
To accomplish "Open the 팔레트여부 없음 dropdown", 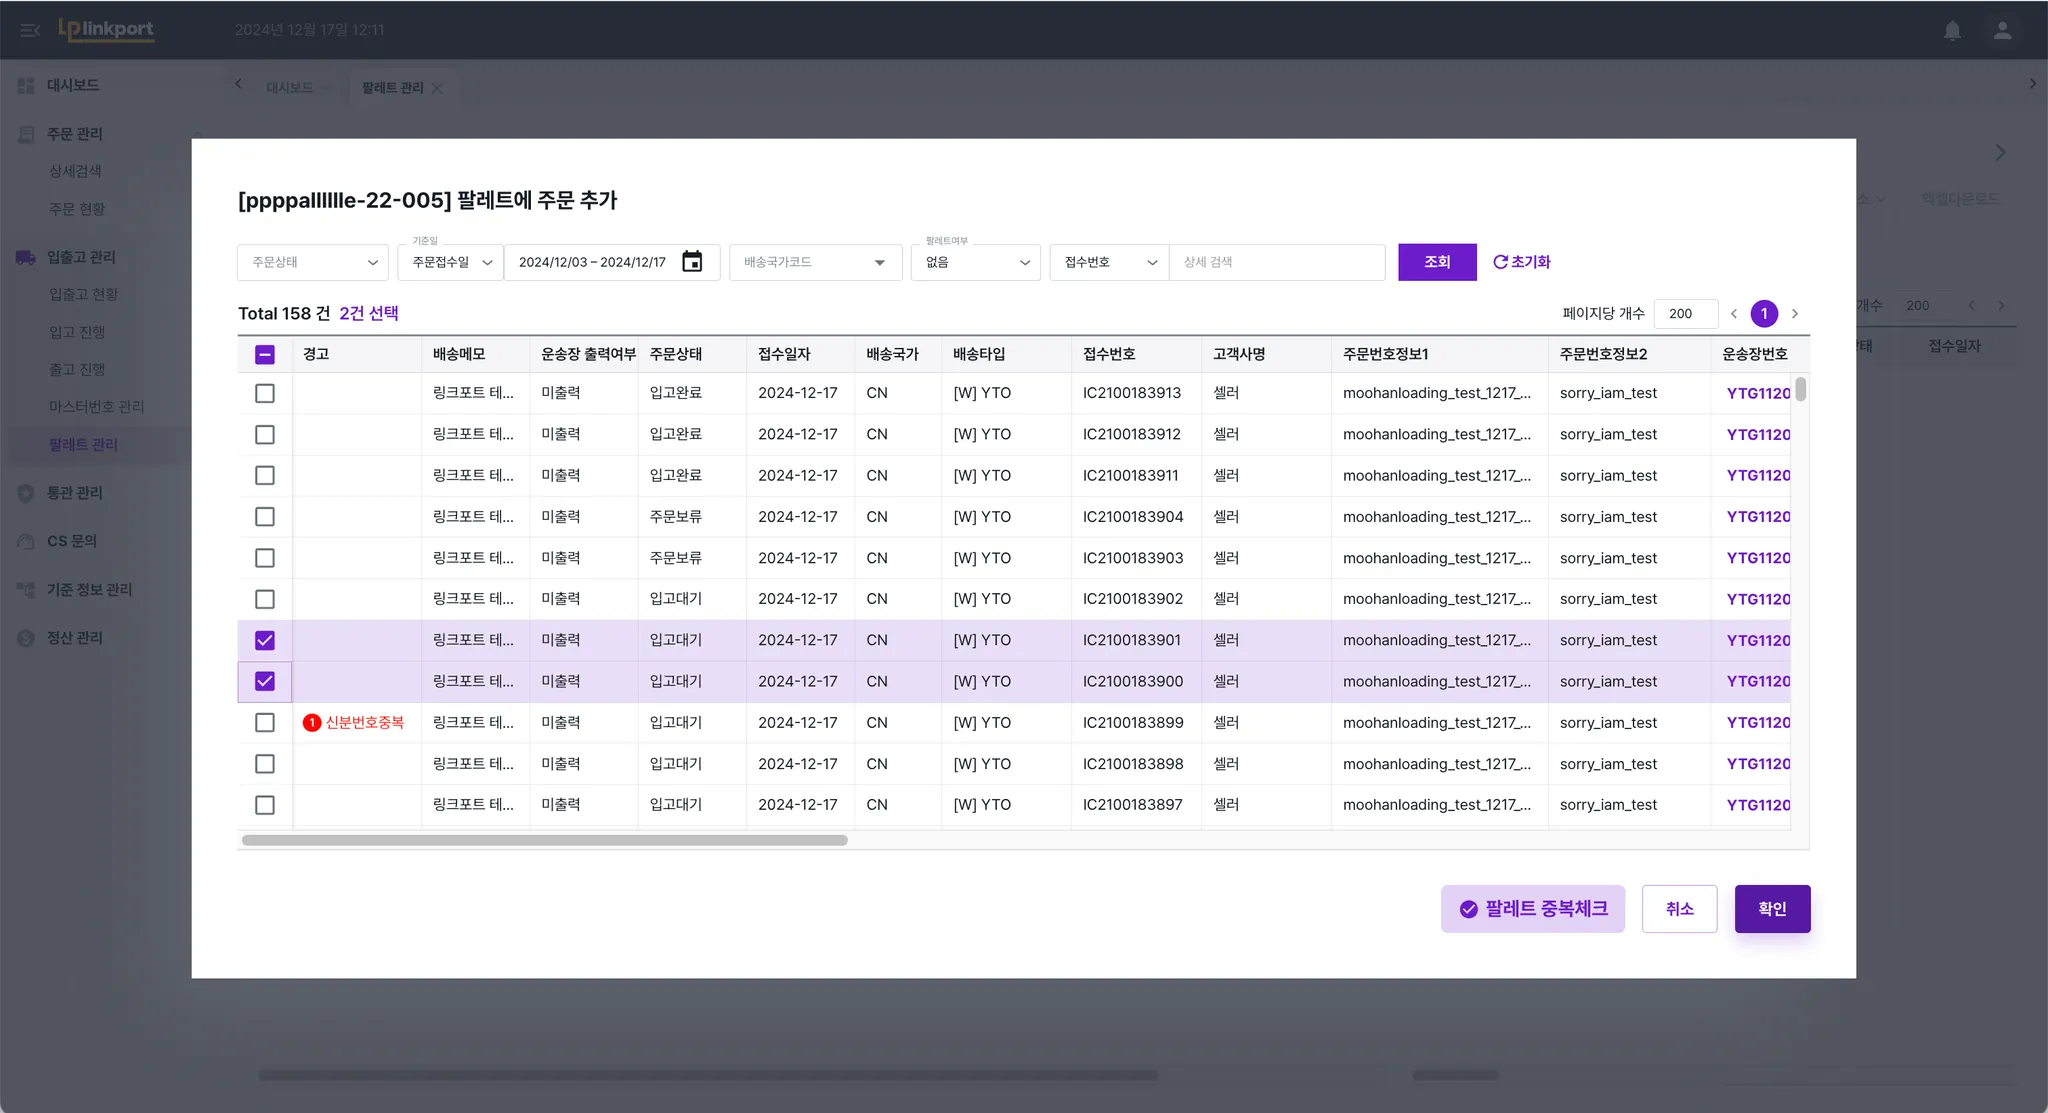I will tap(975, 262).
